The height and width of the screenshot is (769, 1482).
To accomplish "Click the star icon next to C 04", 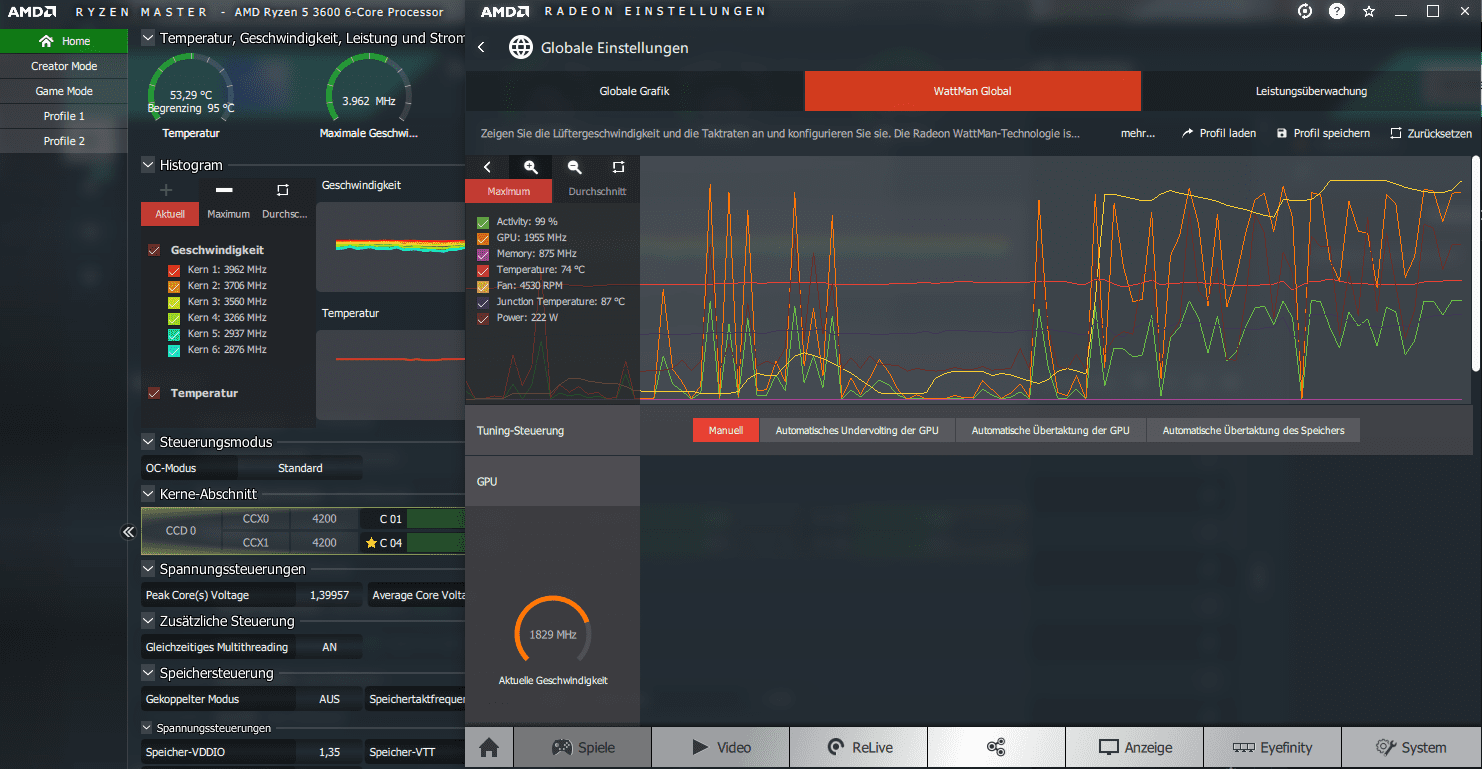I will click(371, 543).
